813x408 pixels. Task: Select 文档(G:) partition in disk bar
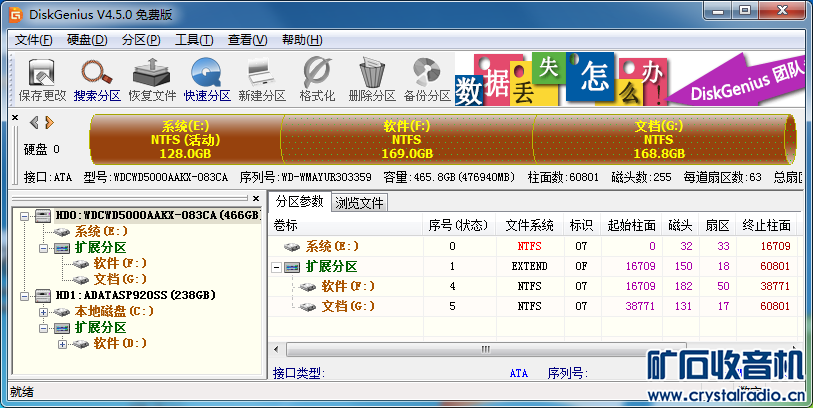(658, 139)
